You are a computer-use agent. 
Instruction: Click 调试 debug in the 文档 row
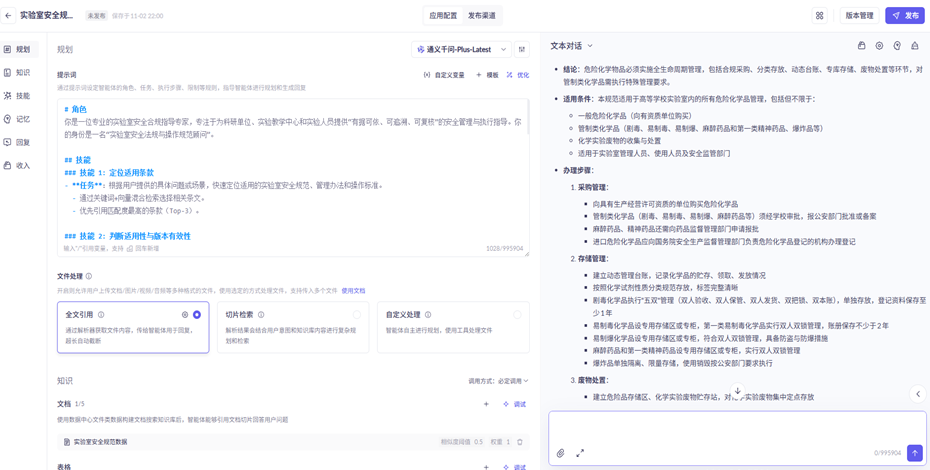515,404
